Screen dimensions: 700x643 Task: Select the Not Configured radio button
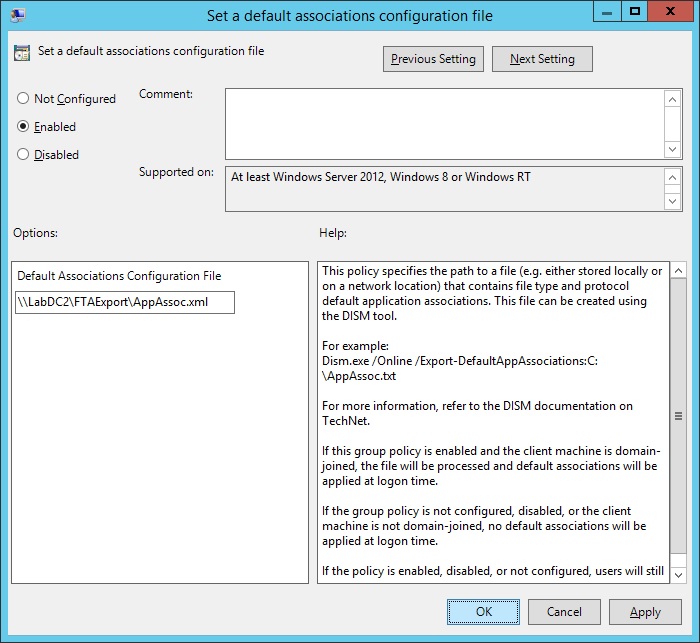pyautogui.click(x=23, y=99)
